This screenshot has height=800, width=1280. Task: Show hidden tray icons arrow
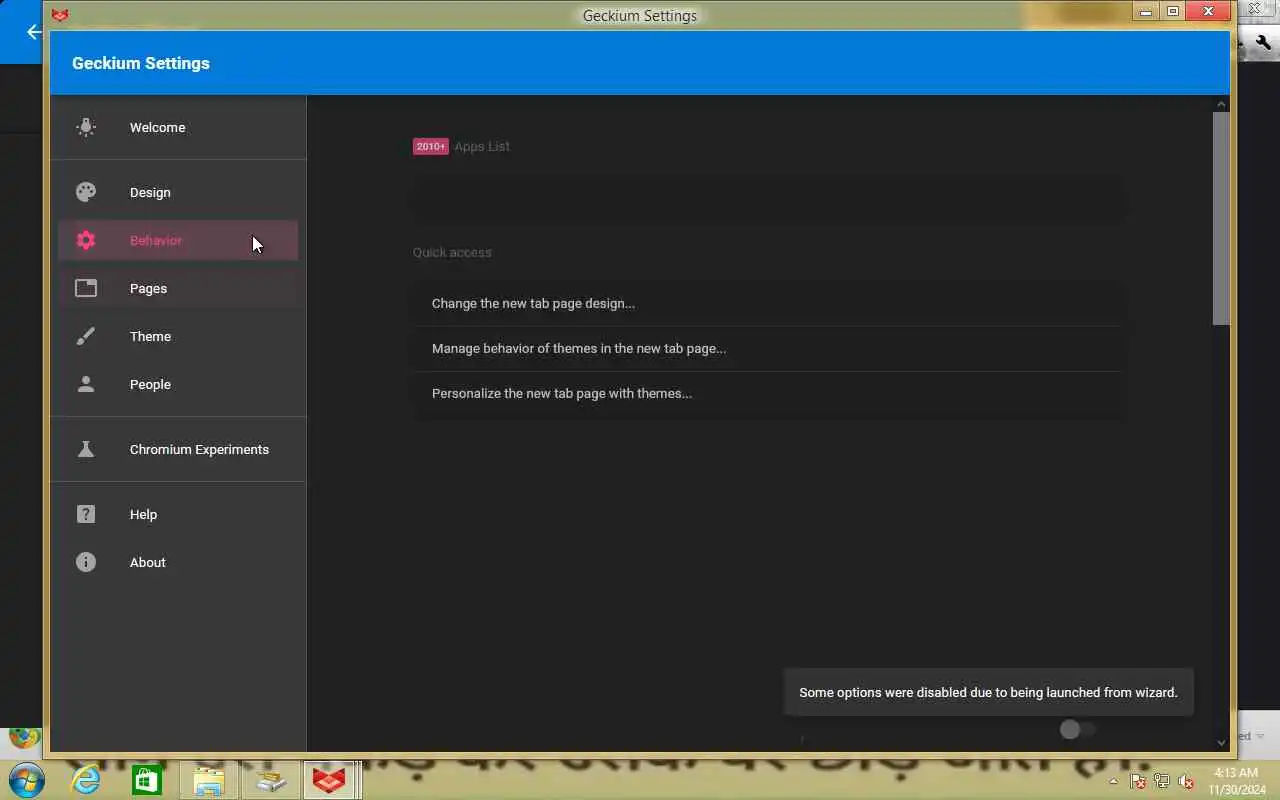(1114, 781)
